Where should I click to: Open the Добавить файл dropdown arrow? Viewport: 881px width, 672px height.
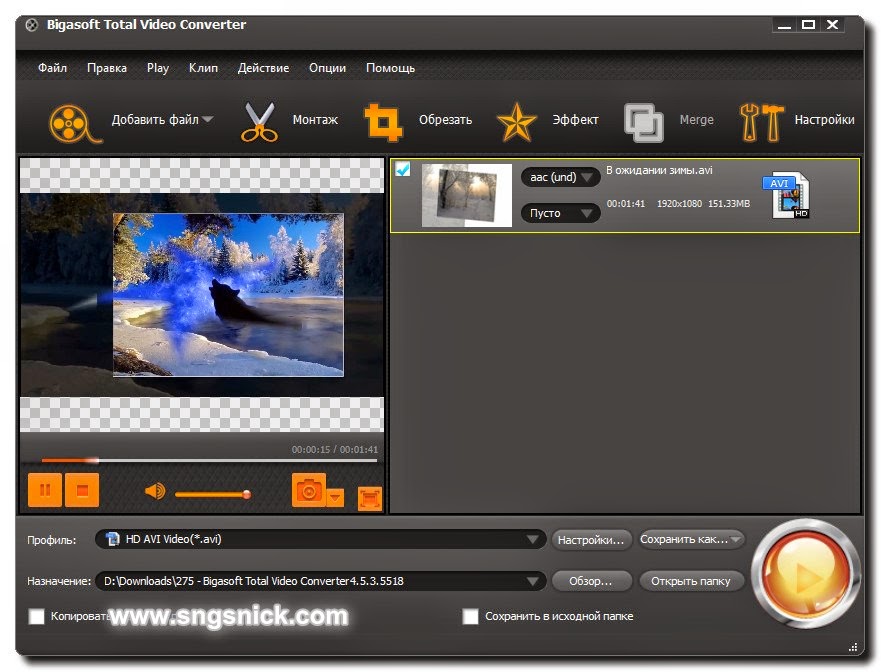pos(207,119)
